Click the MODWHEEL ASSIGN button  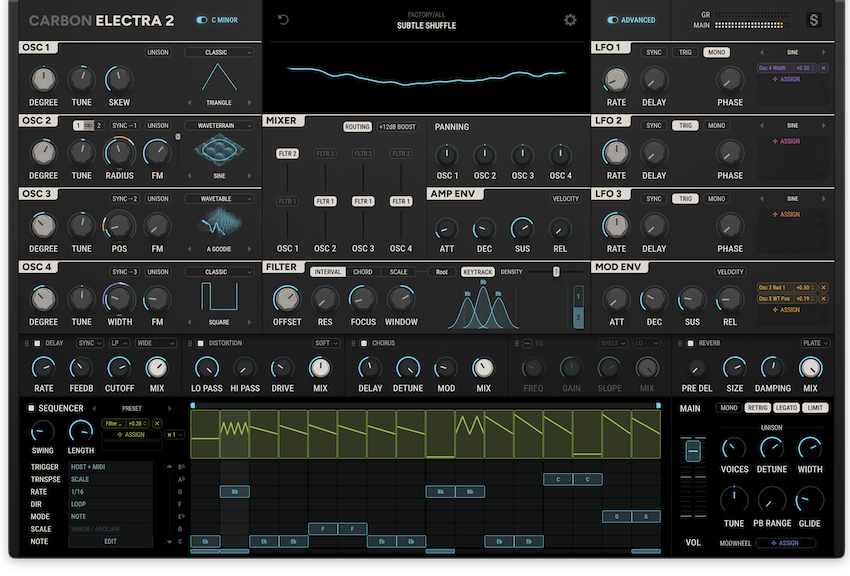[x=785, y=543]
